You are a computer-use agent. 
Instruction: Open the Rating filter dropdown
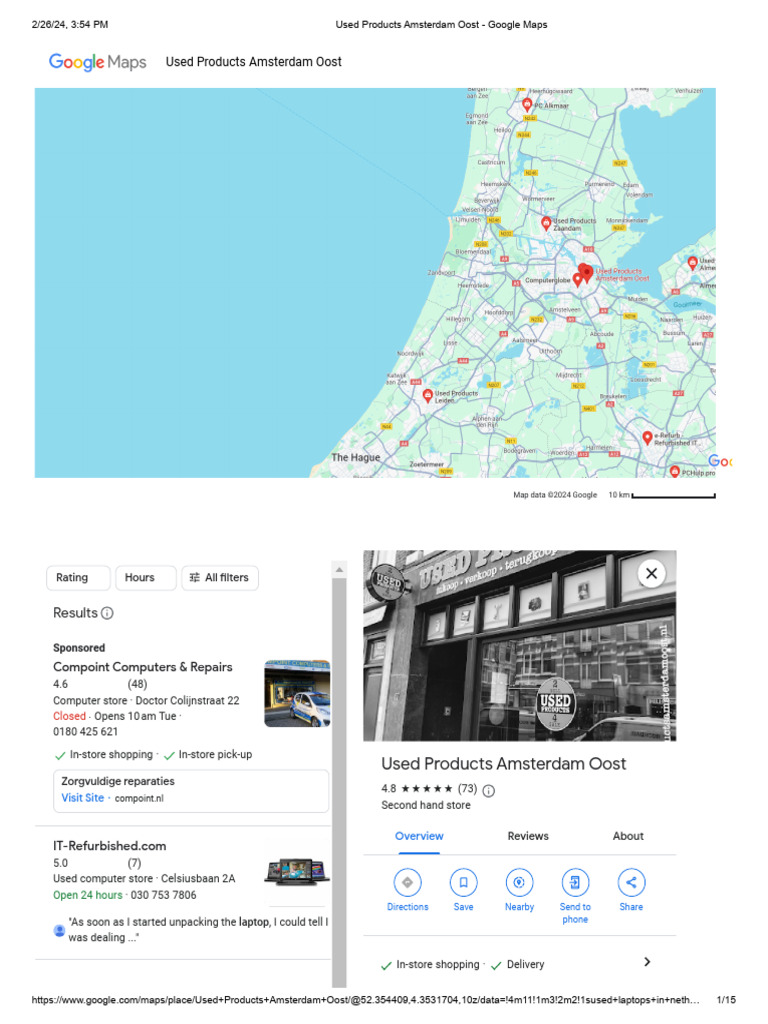pos(78,577)
